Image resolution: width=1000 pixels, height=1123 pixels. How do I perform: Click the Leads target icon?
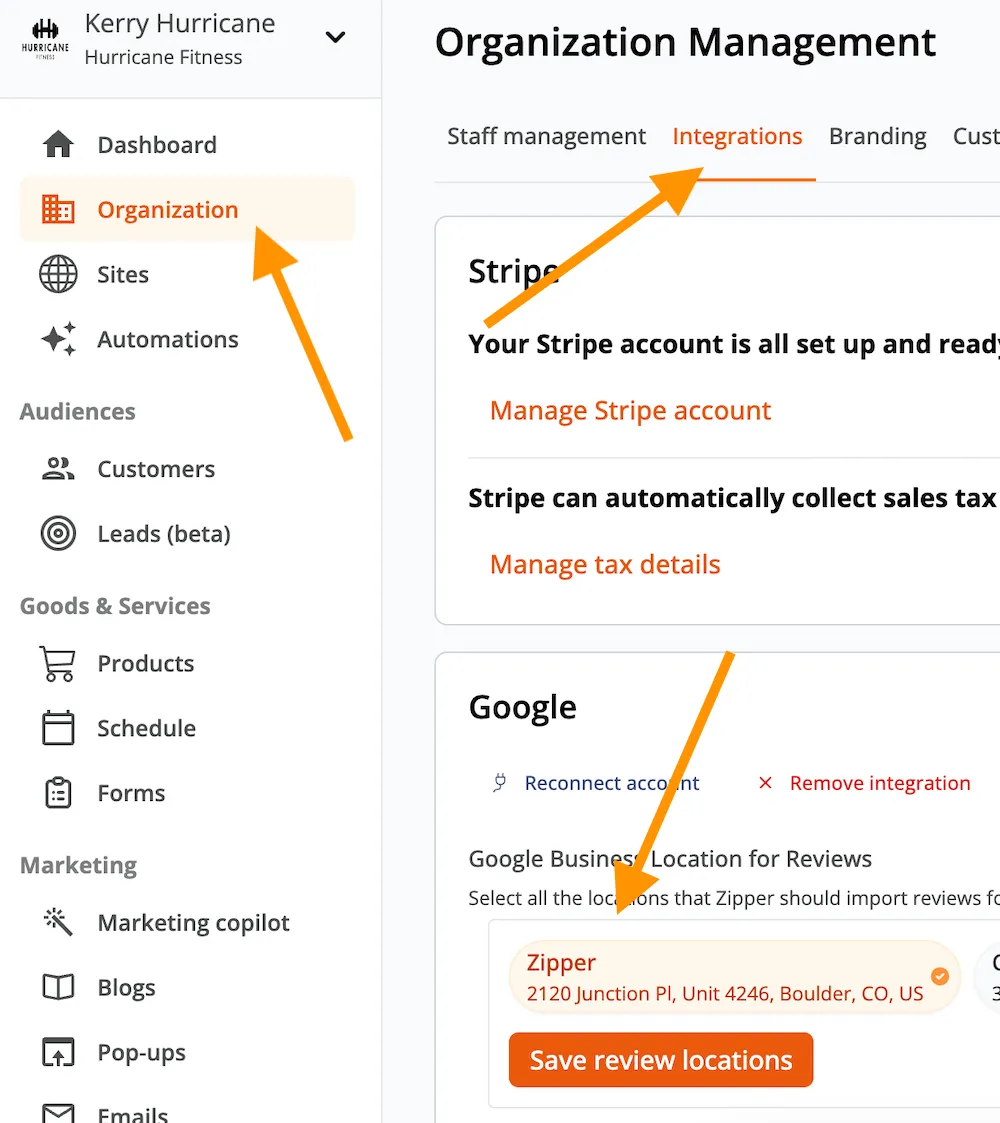pyautogui.click(x=58, y=534)
